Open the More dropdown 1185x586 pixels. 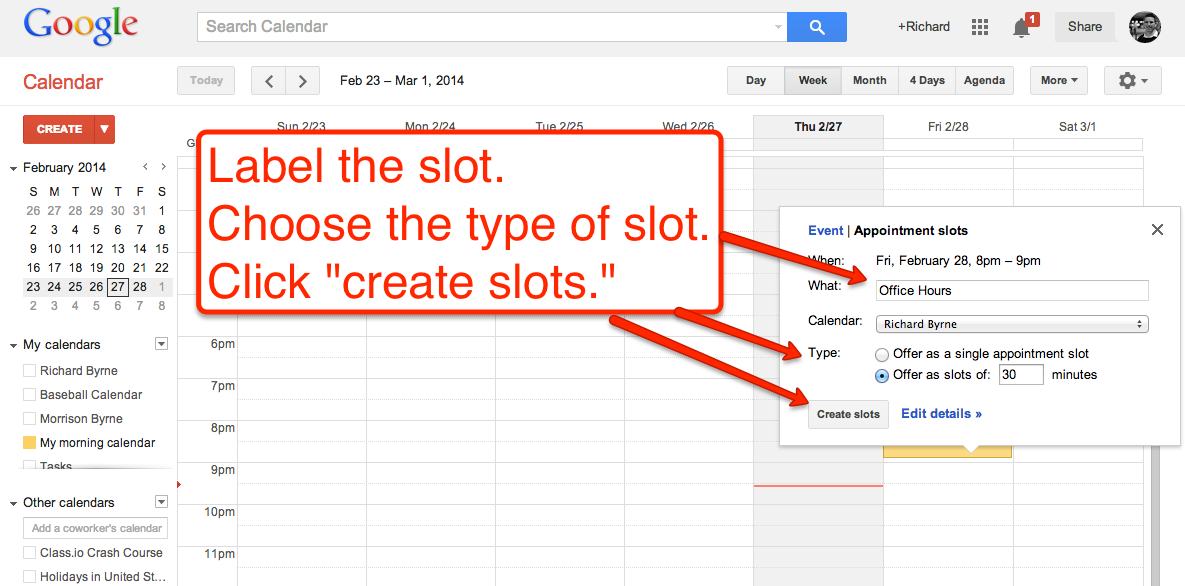point(1059,80)
